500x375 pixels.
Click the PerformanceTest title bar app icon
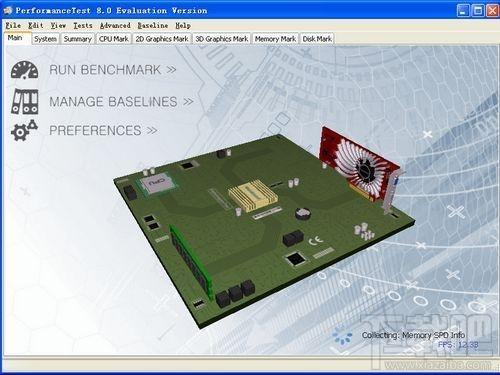click(7, 11)
